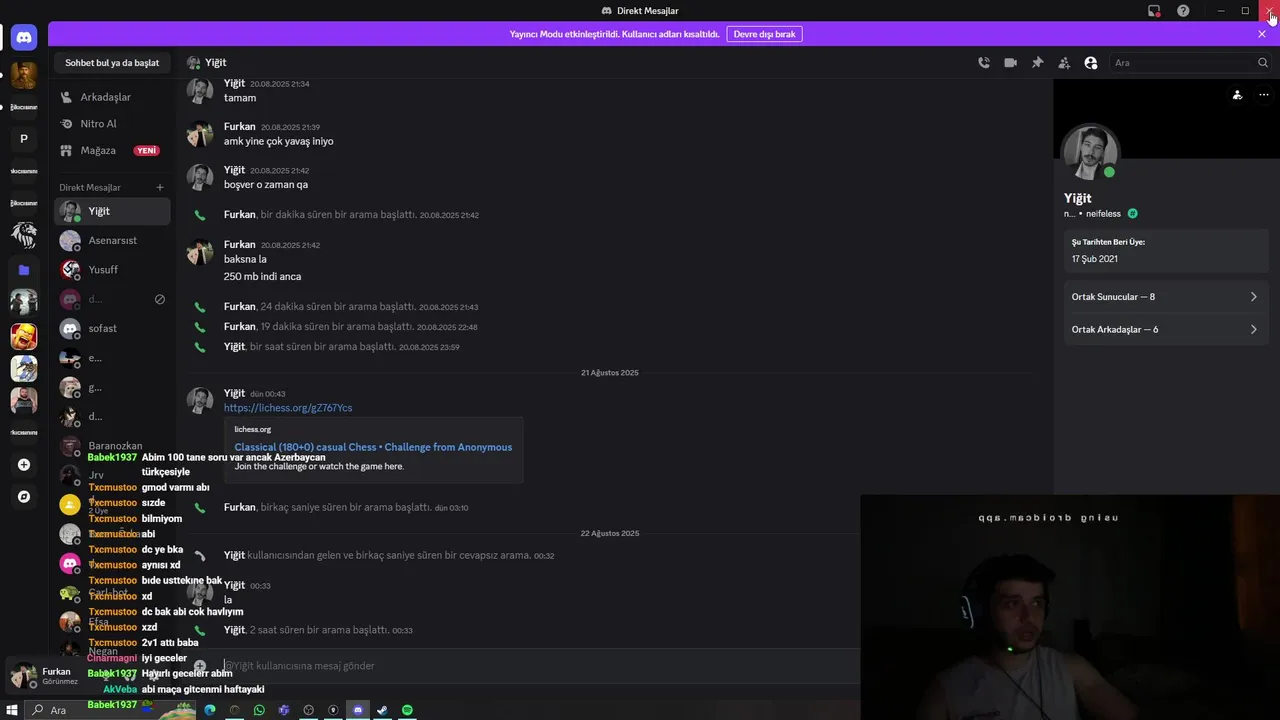Screen dimensions: 1280x720
Task: Open the Arkadaşlar tab
Action: pos(112,97)
